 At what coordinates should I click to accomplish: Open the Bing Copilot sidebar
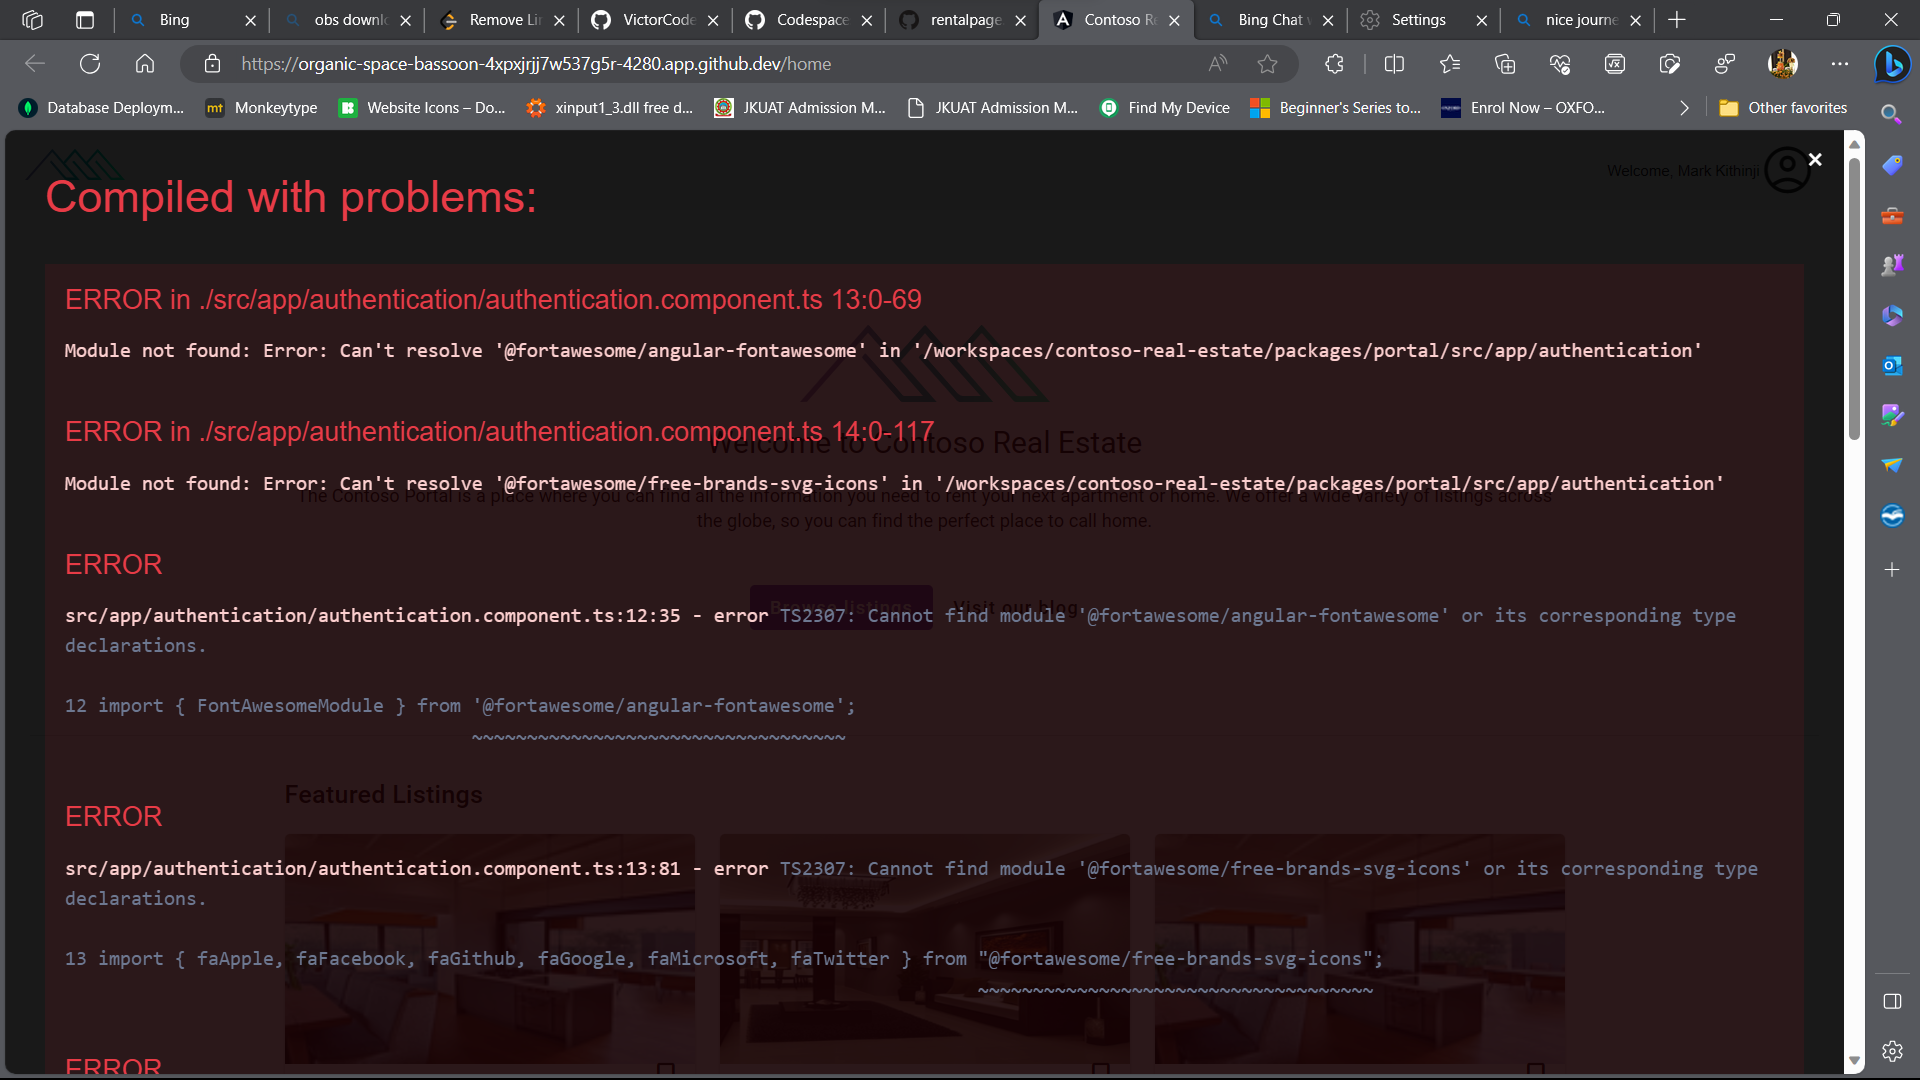(x=1891, y=63)
